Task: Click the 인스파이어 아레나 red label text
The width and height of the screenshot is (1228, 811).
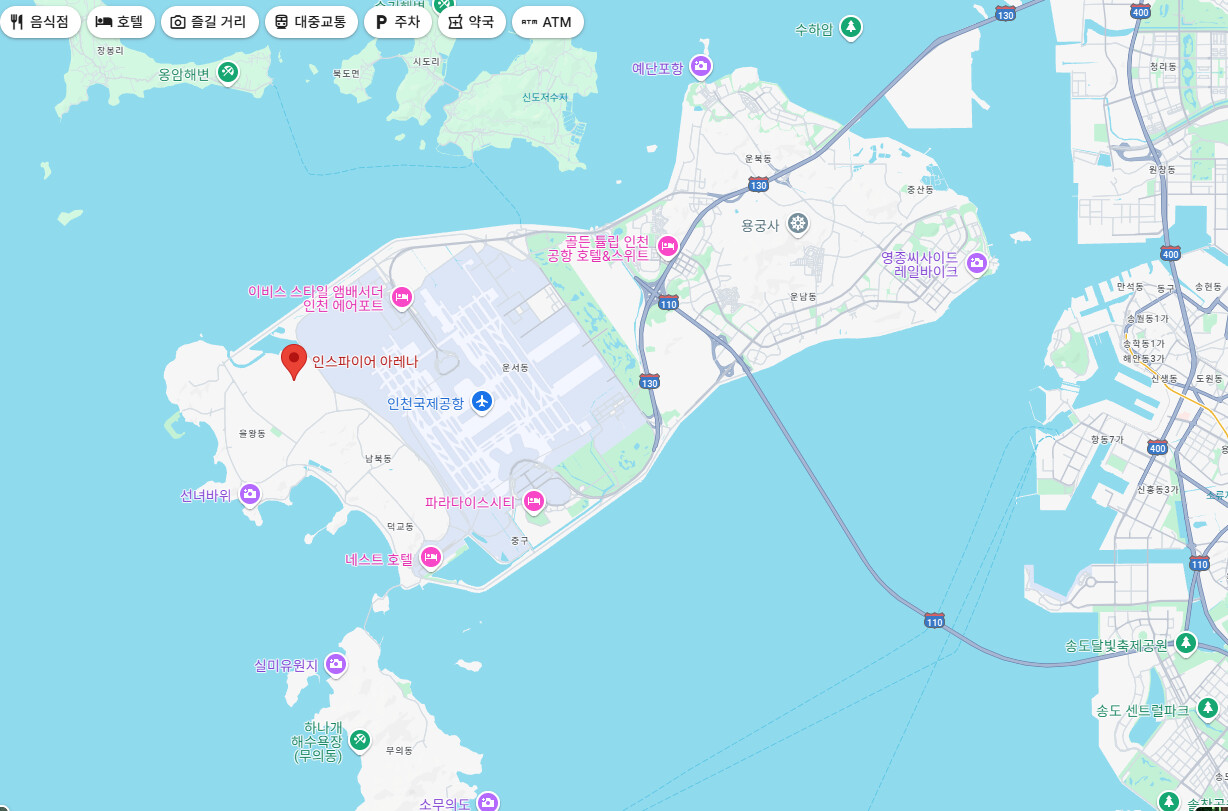Action: tap(365, 362)
